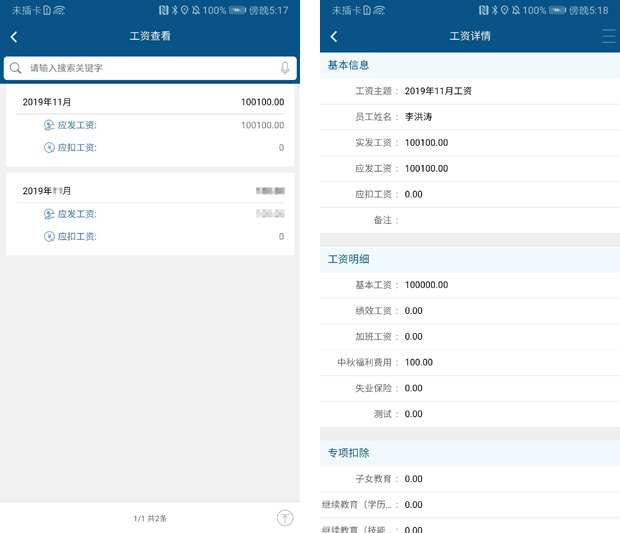Tap microphone icon in search bar
The width and height of the screenshot is (620, 533).
(x=285, y=68)
